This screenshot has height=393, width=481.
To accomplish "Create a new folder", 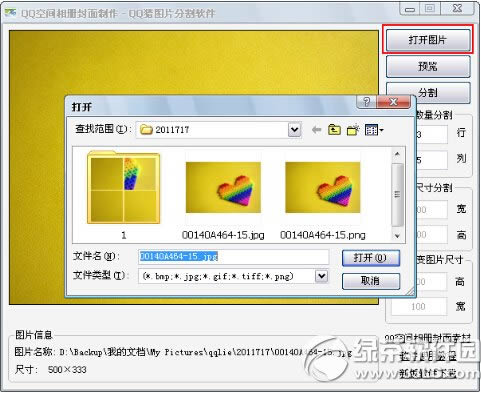I will click(353, 130).
